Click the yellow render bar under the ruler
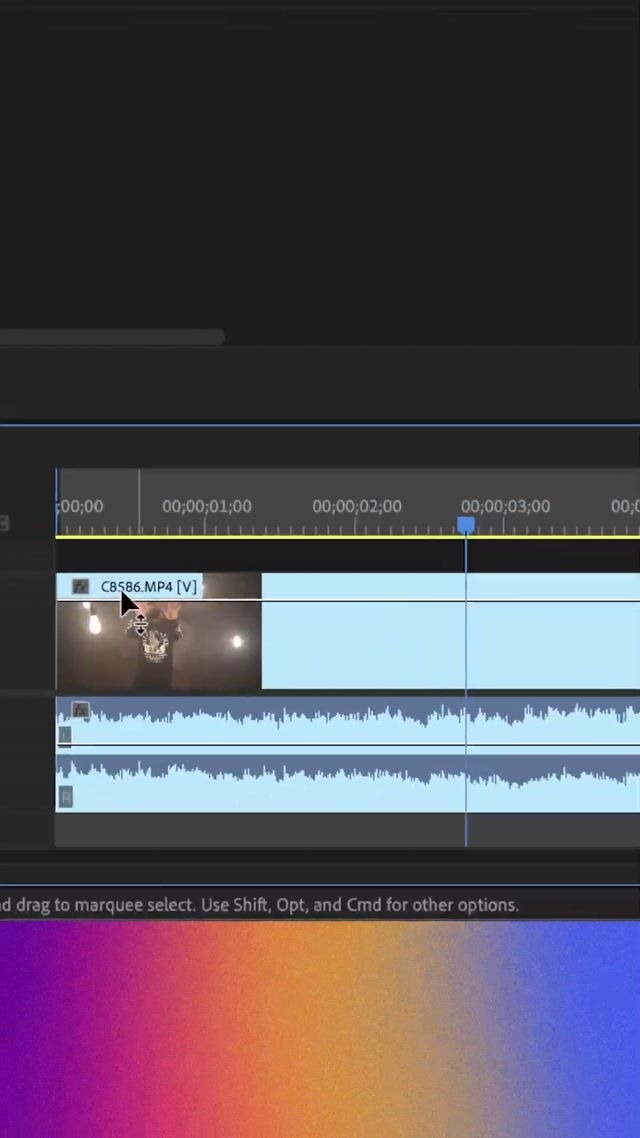Image resolution: width=640 pixels, height=1138 pixels. pos(300,537)
